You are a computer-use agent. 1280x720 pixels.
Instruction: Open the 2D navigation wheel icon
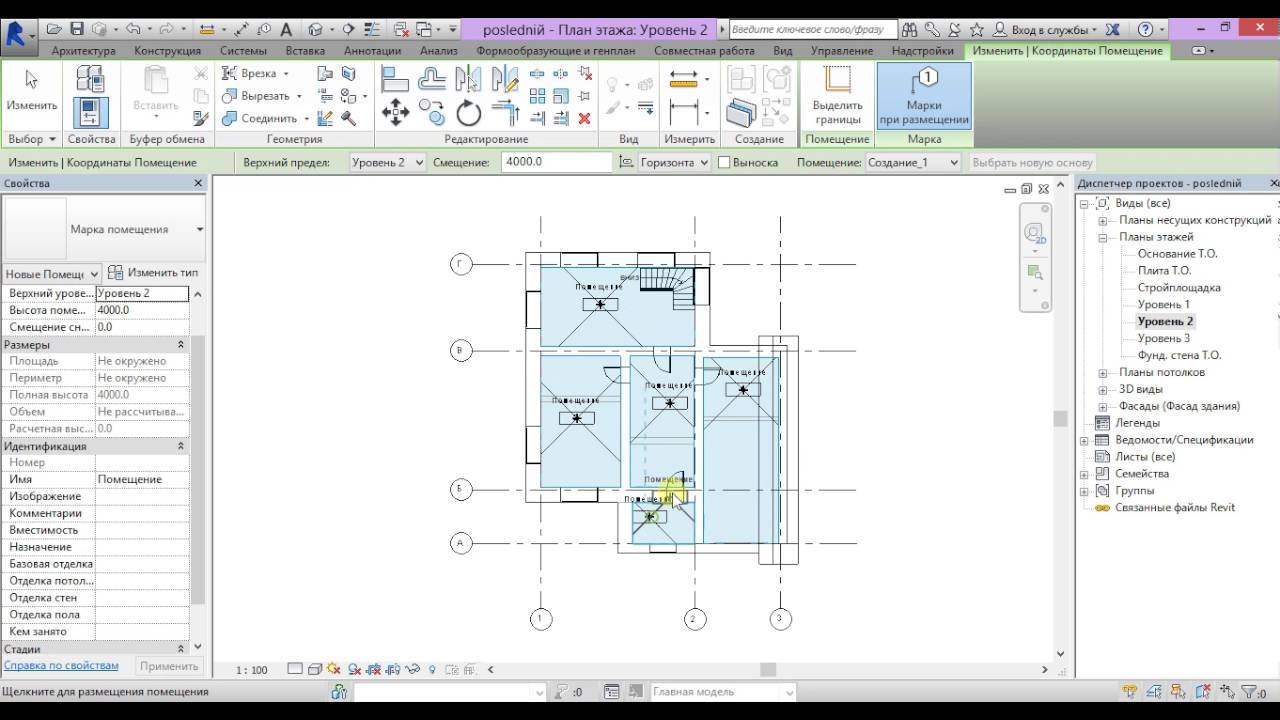1035,234
